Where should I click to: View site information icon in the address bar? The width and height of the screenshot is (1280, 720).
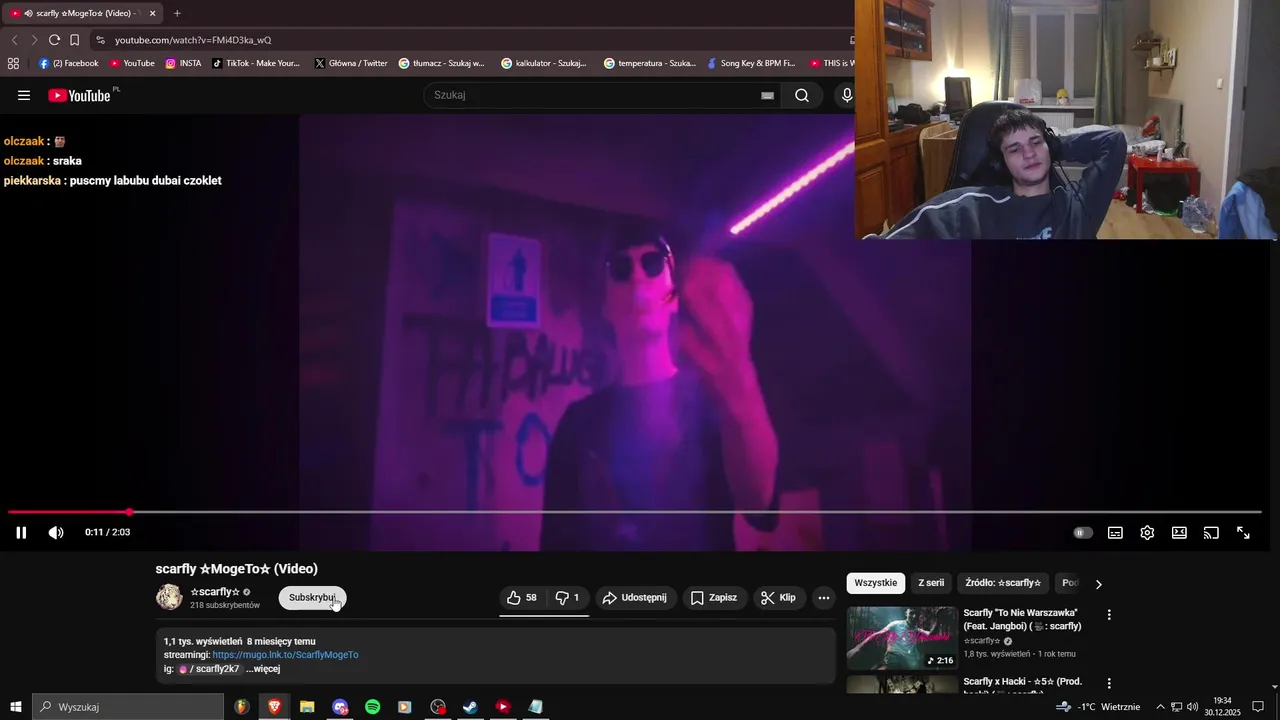[100, 40]
